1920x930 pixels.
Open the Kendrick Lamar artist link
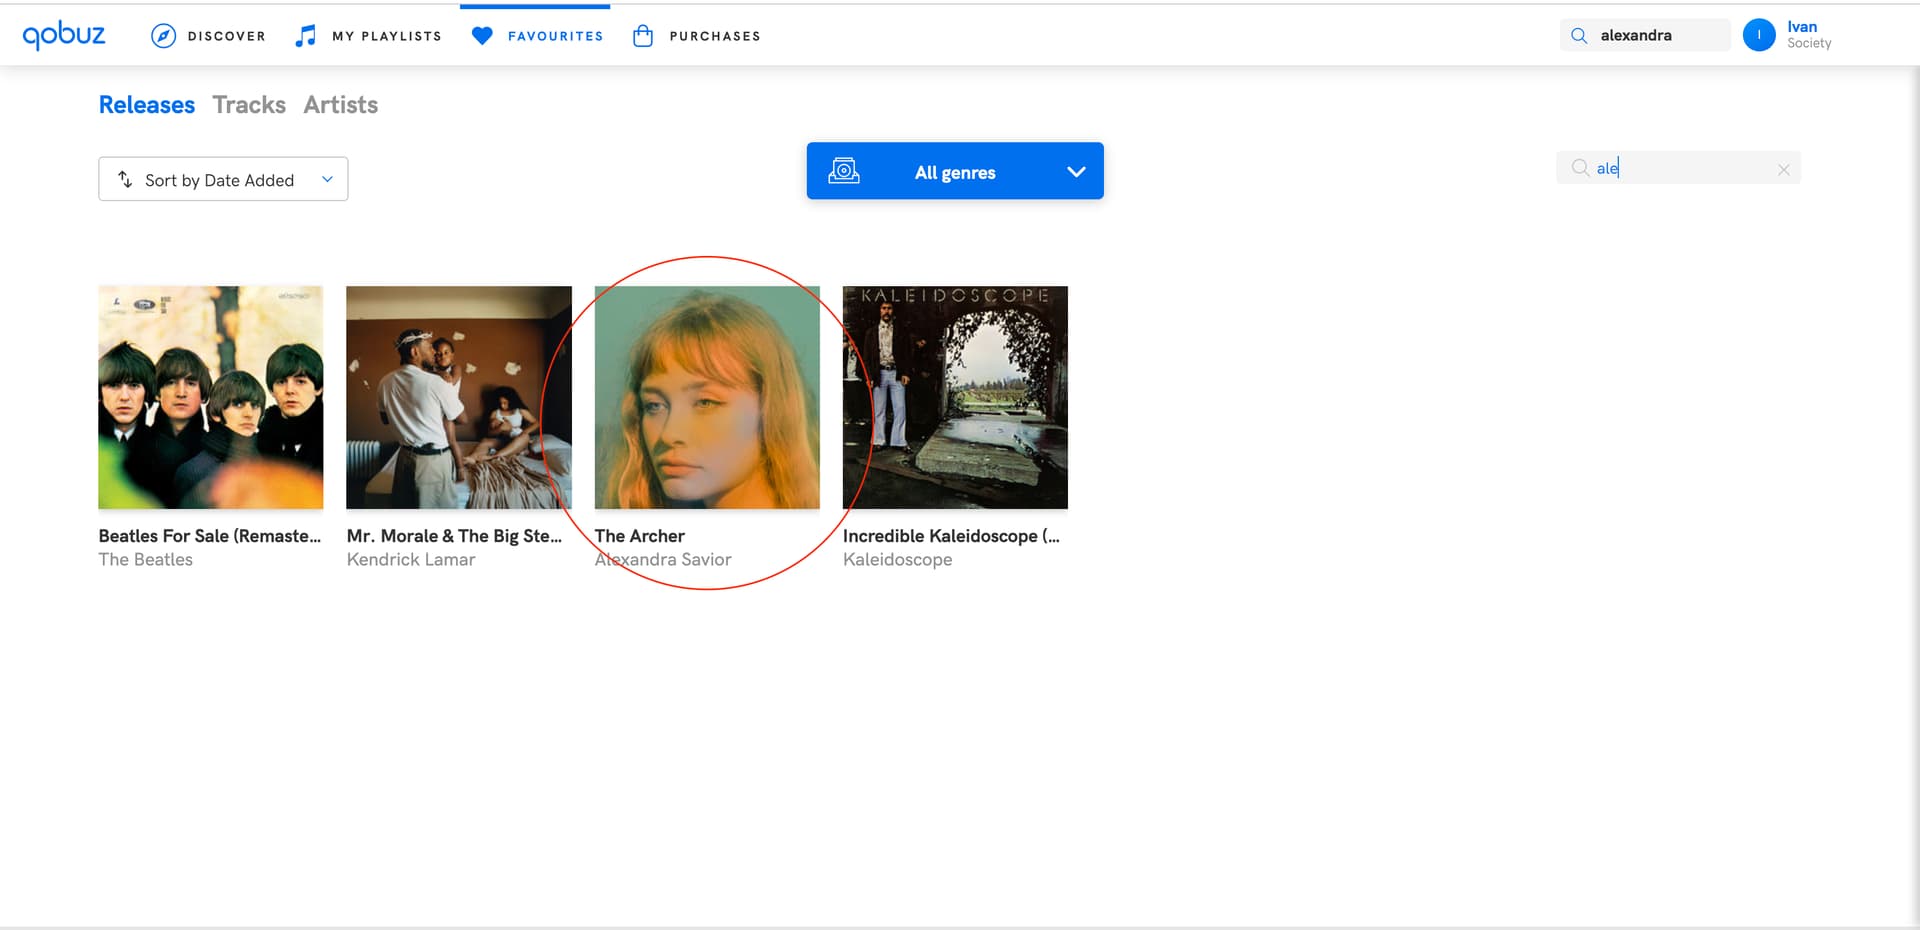click(x=411, y=560)
